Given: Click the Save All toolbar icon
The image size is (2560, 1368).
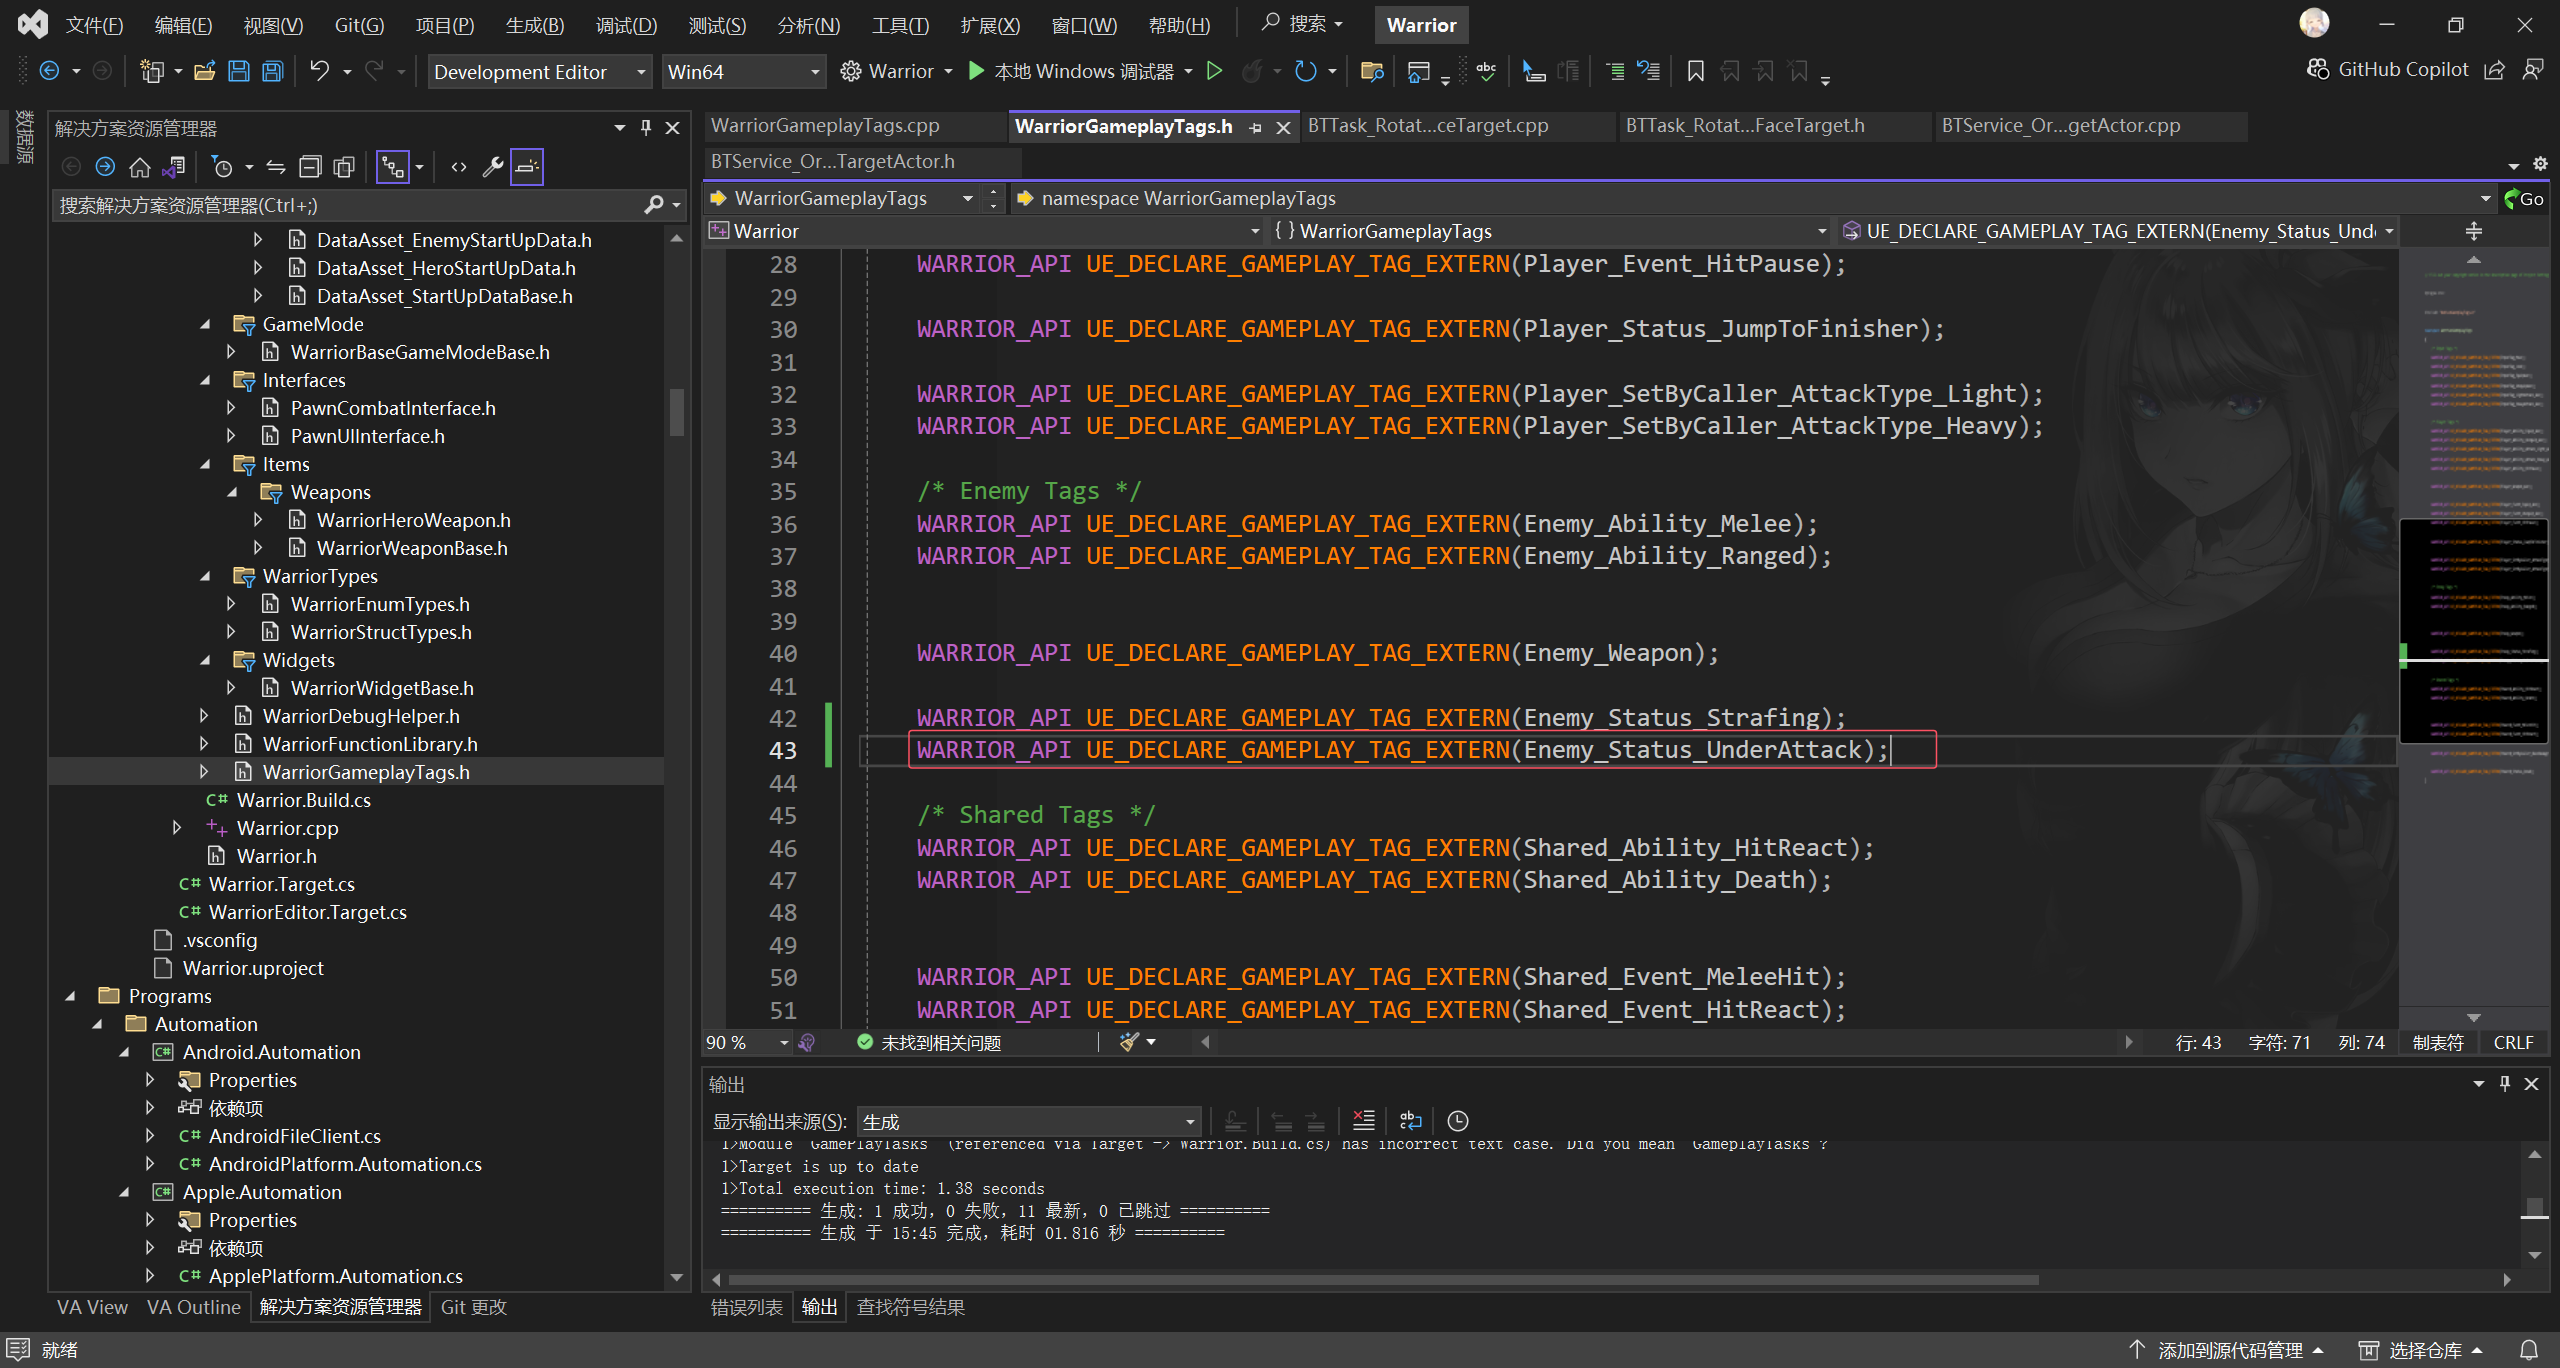Looking at the screenshot, I should point(272,71).
